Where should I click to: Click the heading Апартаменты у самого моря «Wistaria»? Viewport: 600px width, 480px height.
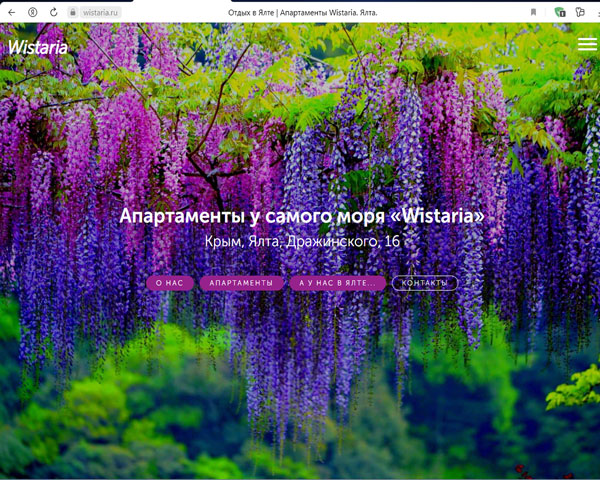click(302, 216)
